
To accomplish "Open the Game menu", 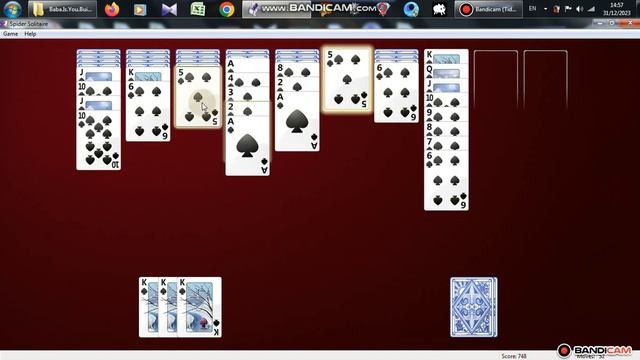I will (x=10, y=34).
